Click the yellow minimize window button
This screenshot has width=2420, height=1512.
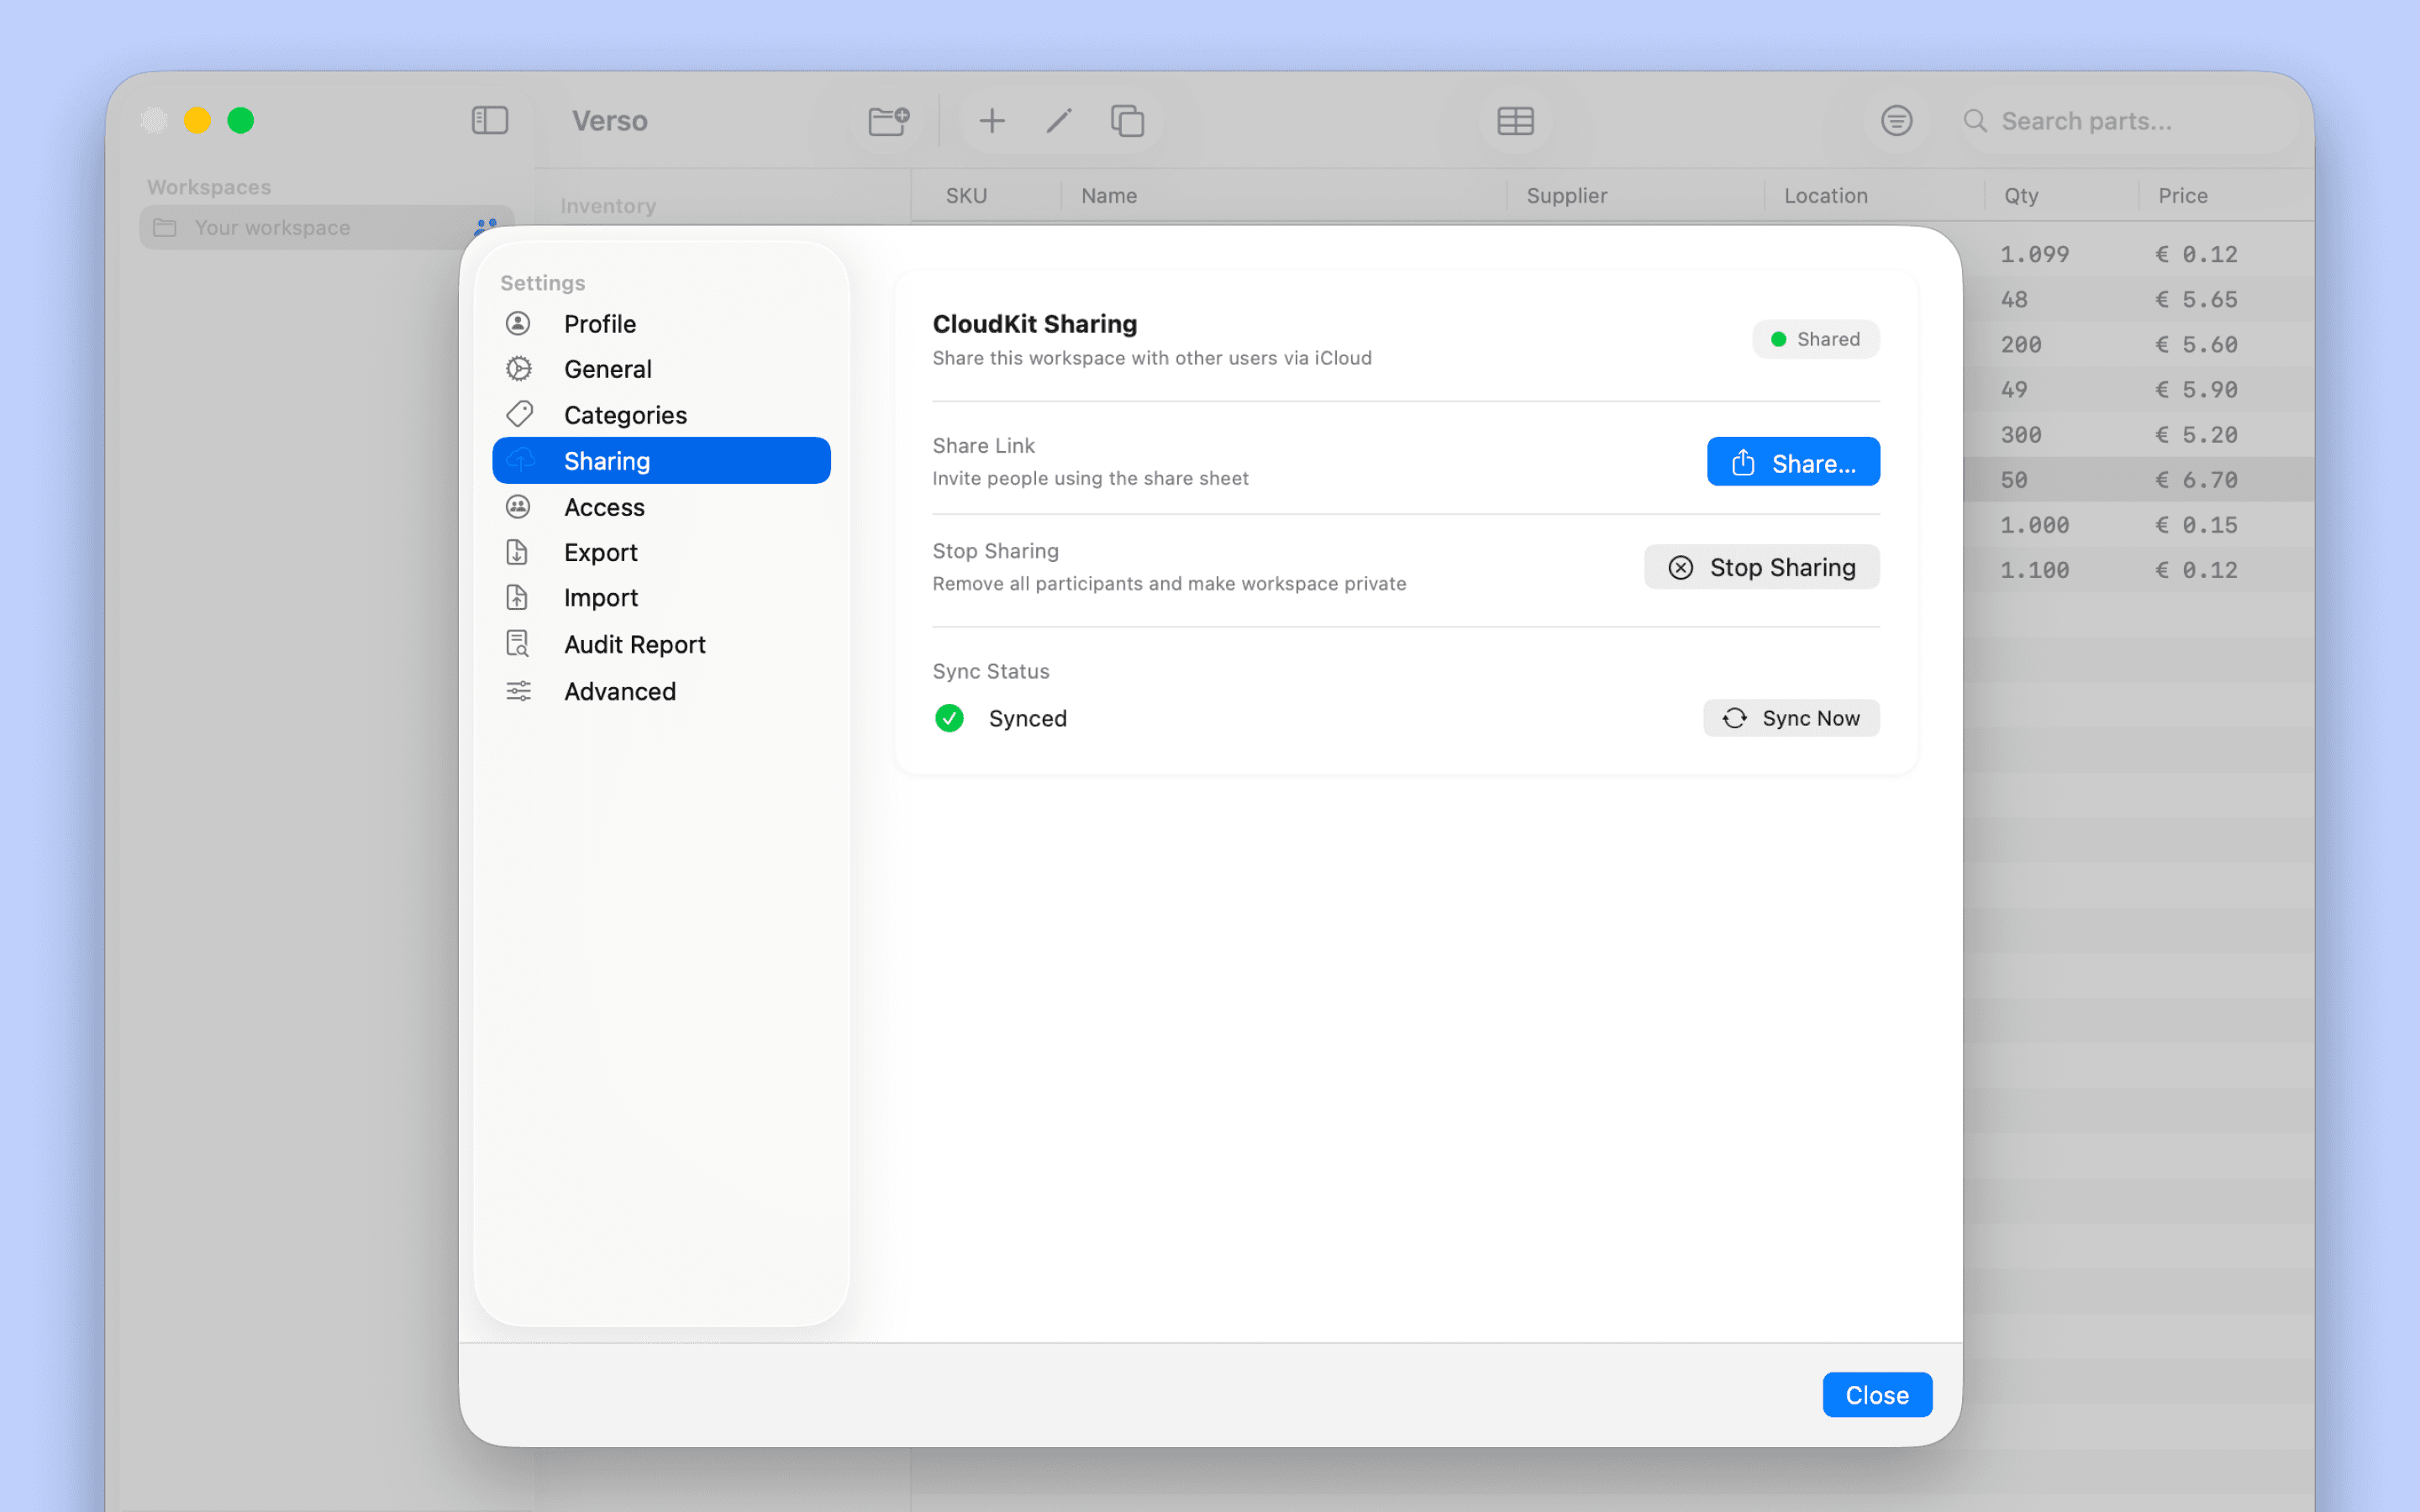pyautogui.click(x=197, y=121)
